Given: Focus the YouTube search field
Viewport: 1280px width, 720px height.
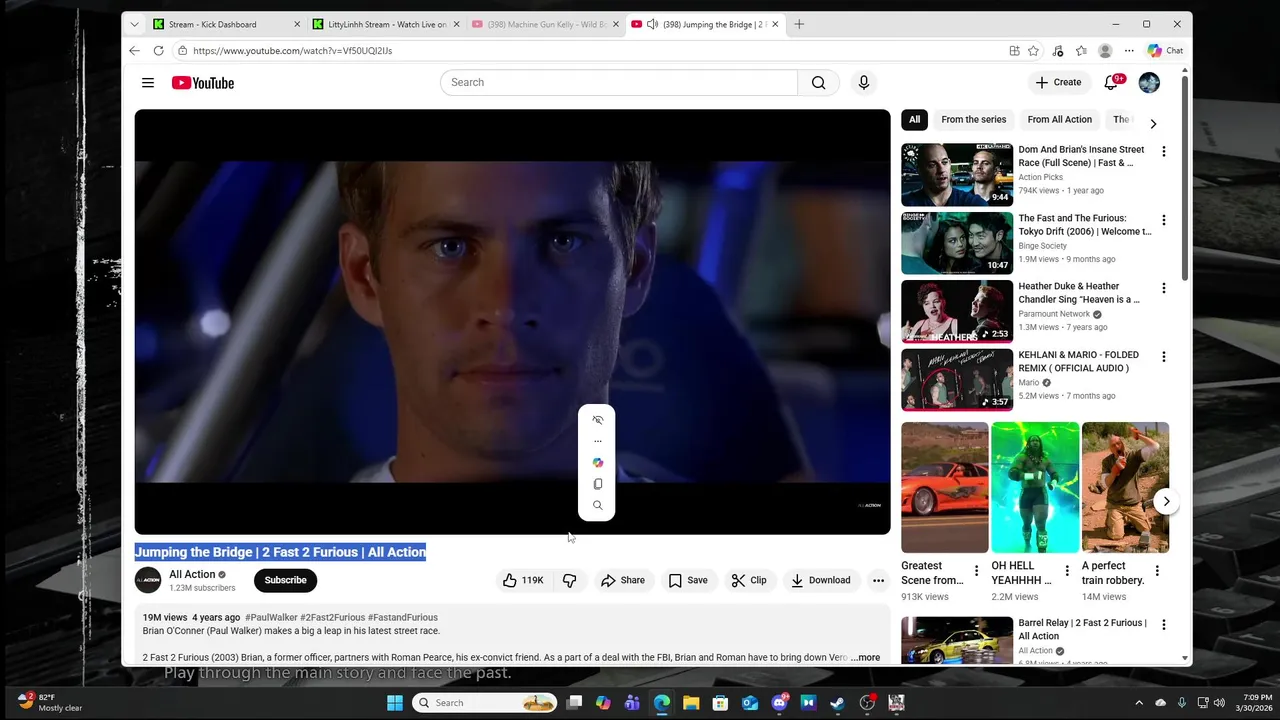Looking at the screenshot, I should pos(619,83).
